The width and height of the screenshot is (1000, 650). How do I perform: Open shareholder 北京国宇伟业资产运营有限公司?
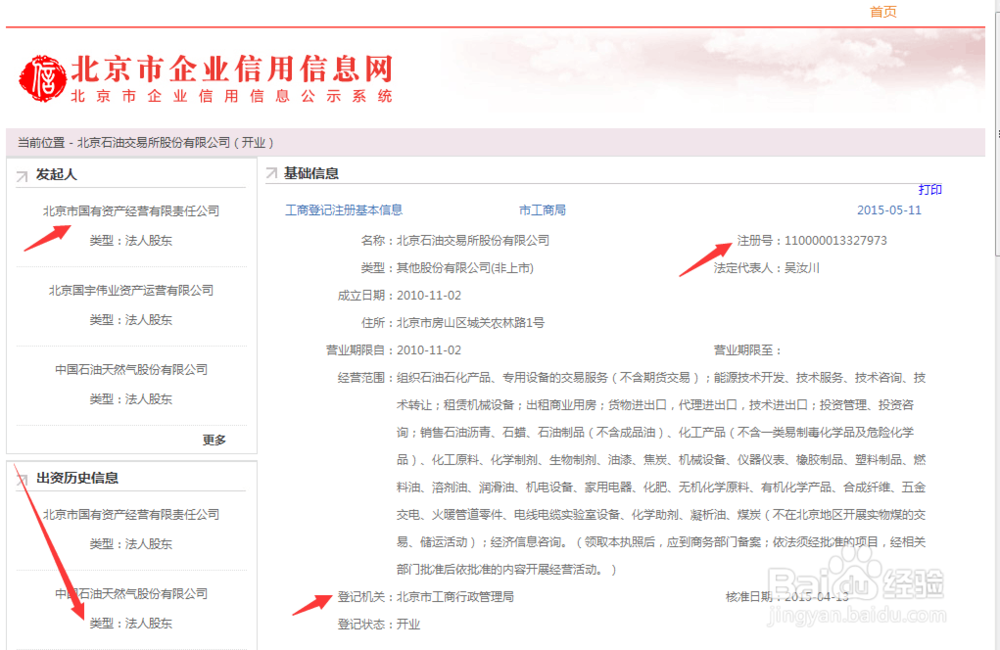pos(131,290)
